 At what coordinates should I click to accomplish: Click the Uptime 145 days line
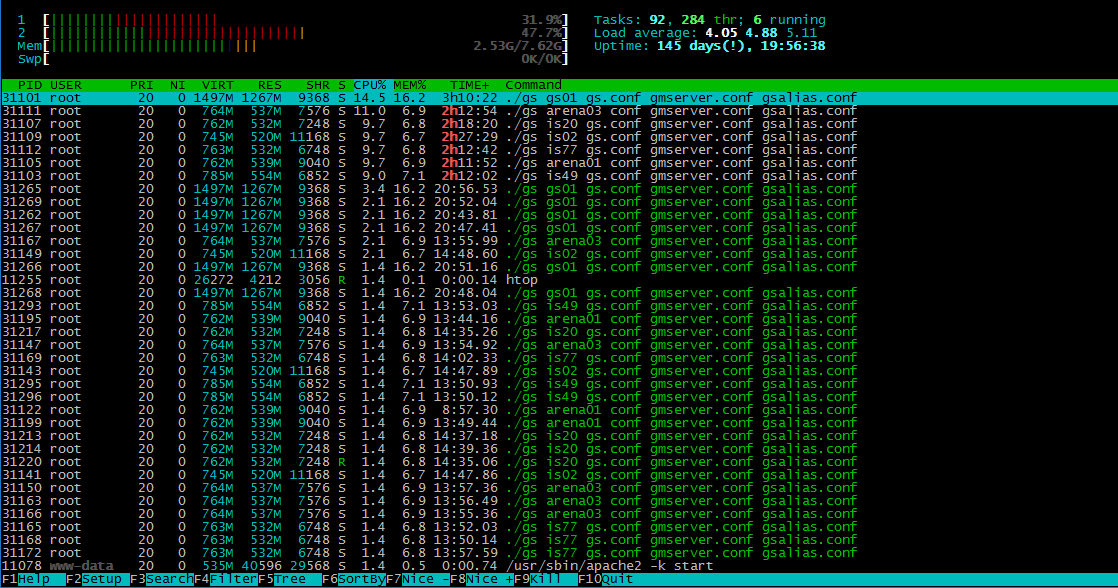point(709,46)
